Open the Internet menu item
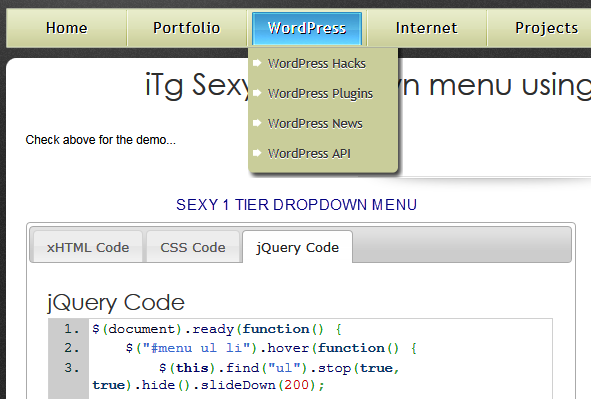 427,28
